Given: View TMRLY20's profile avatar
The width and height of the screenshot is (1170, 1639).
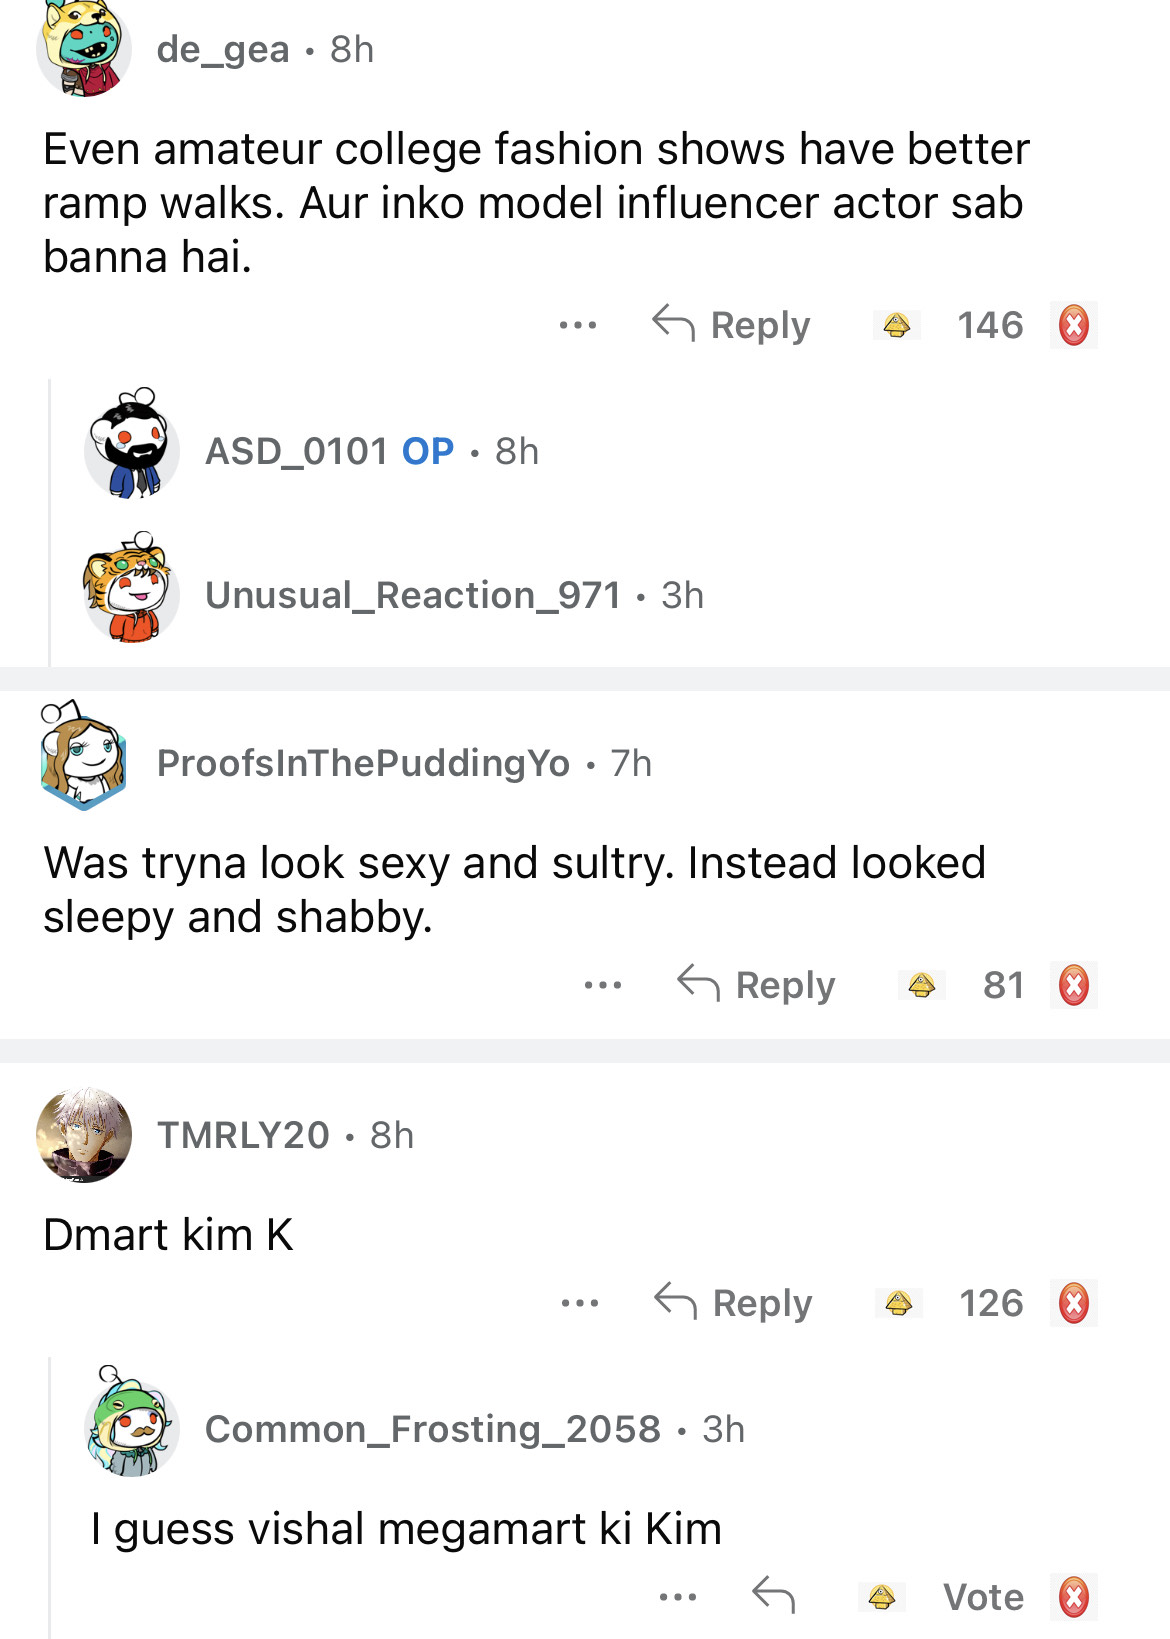Looking at the screenshot, I should [x=84, y=1135].
